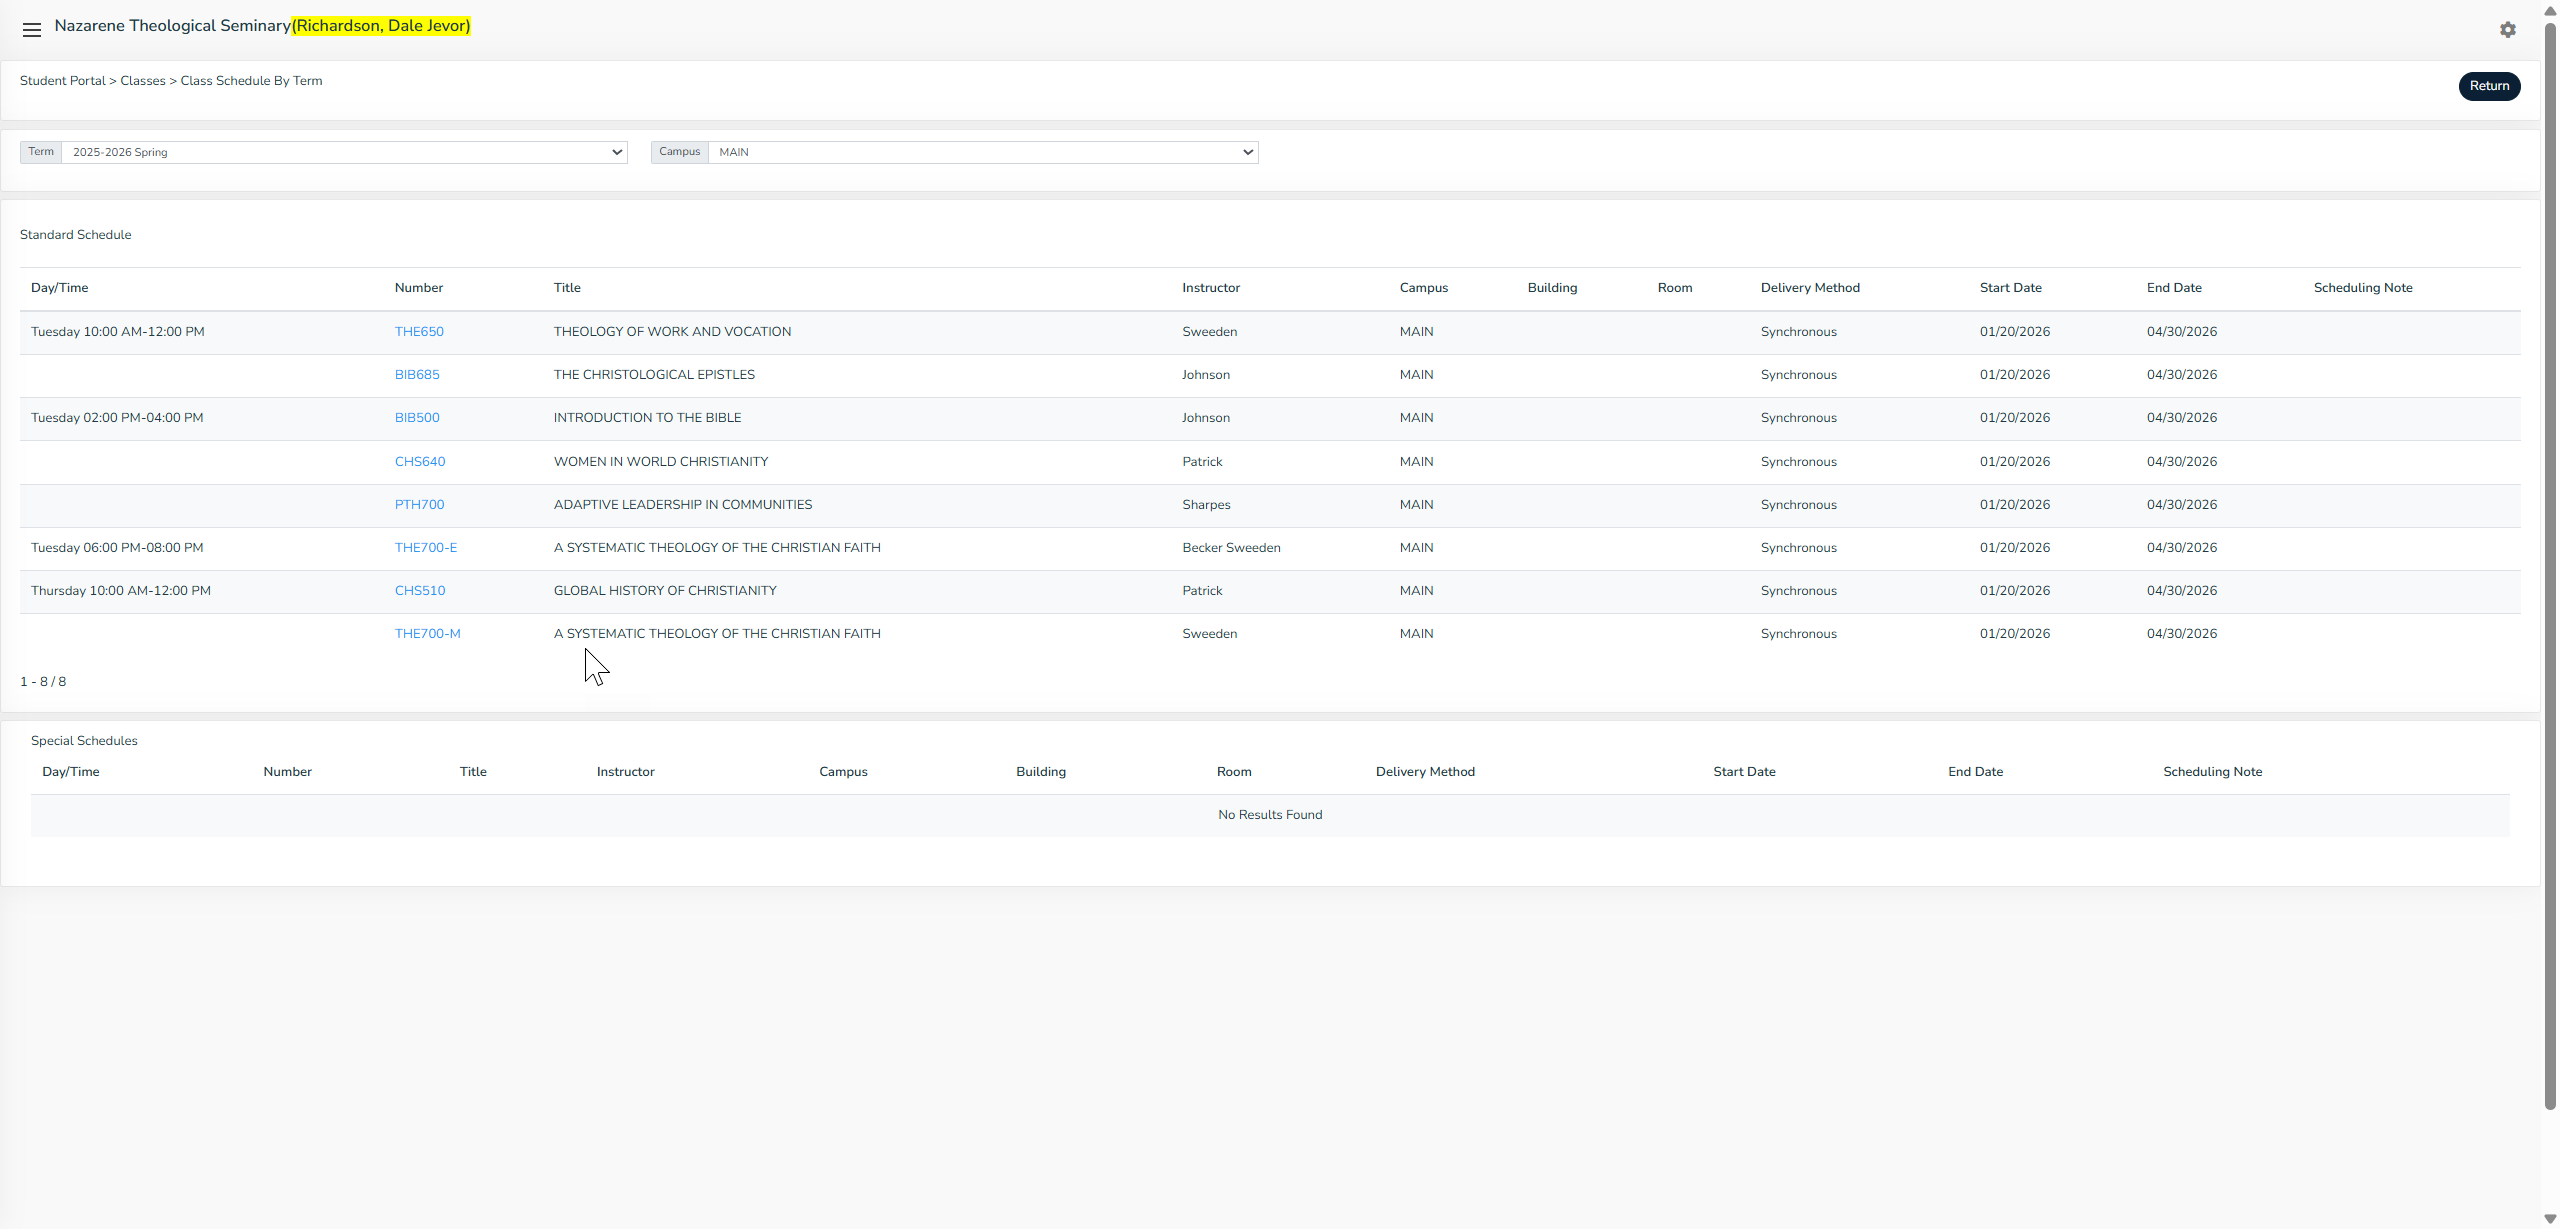Sort by Day/Time column header
2560x1229 pixels.
[x=59, y=288]
